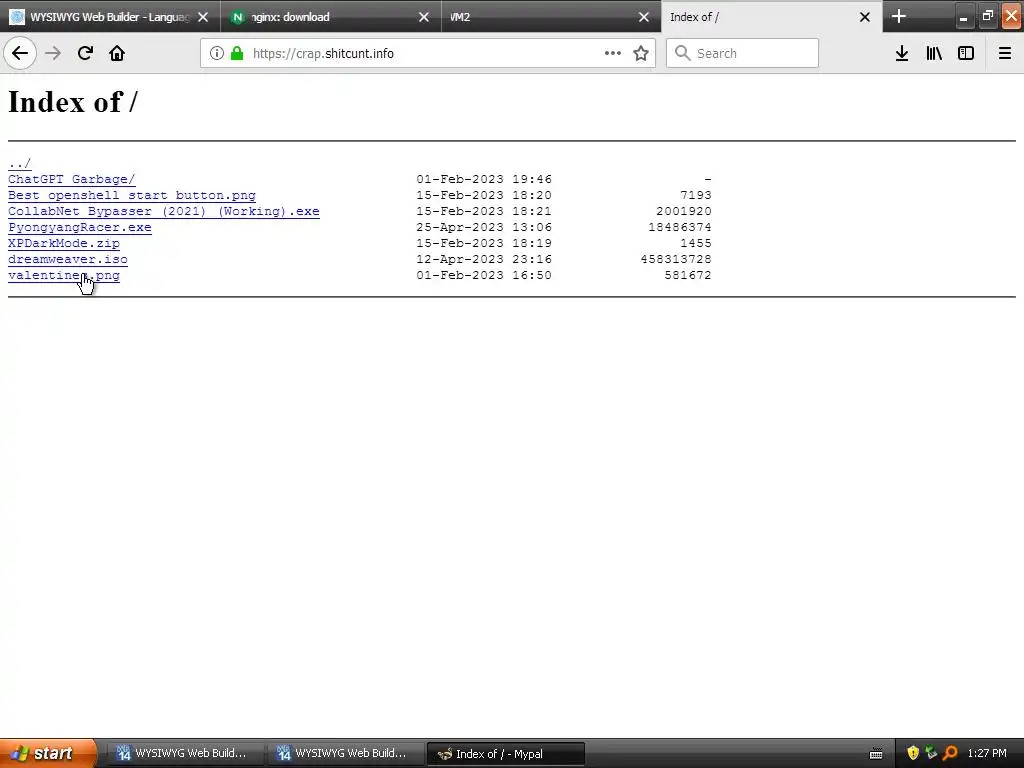Click the yellow security shield tray icon
The image size is (1024, 768).
click(913, 754)
